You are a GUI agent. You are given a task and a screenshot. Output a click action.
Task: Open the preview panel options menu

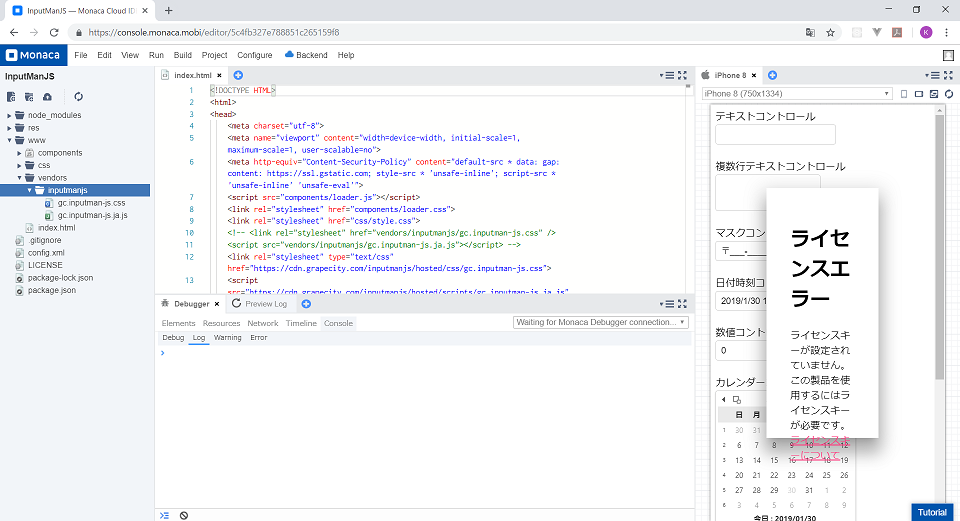coord(932,75)
